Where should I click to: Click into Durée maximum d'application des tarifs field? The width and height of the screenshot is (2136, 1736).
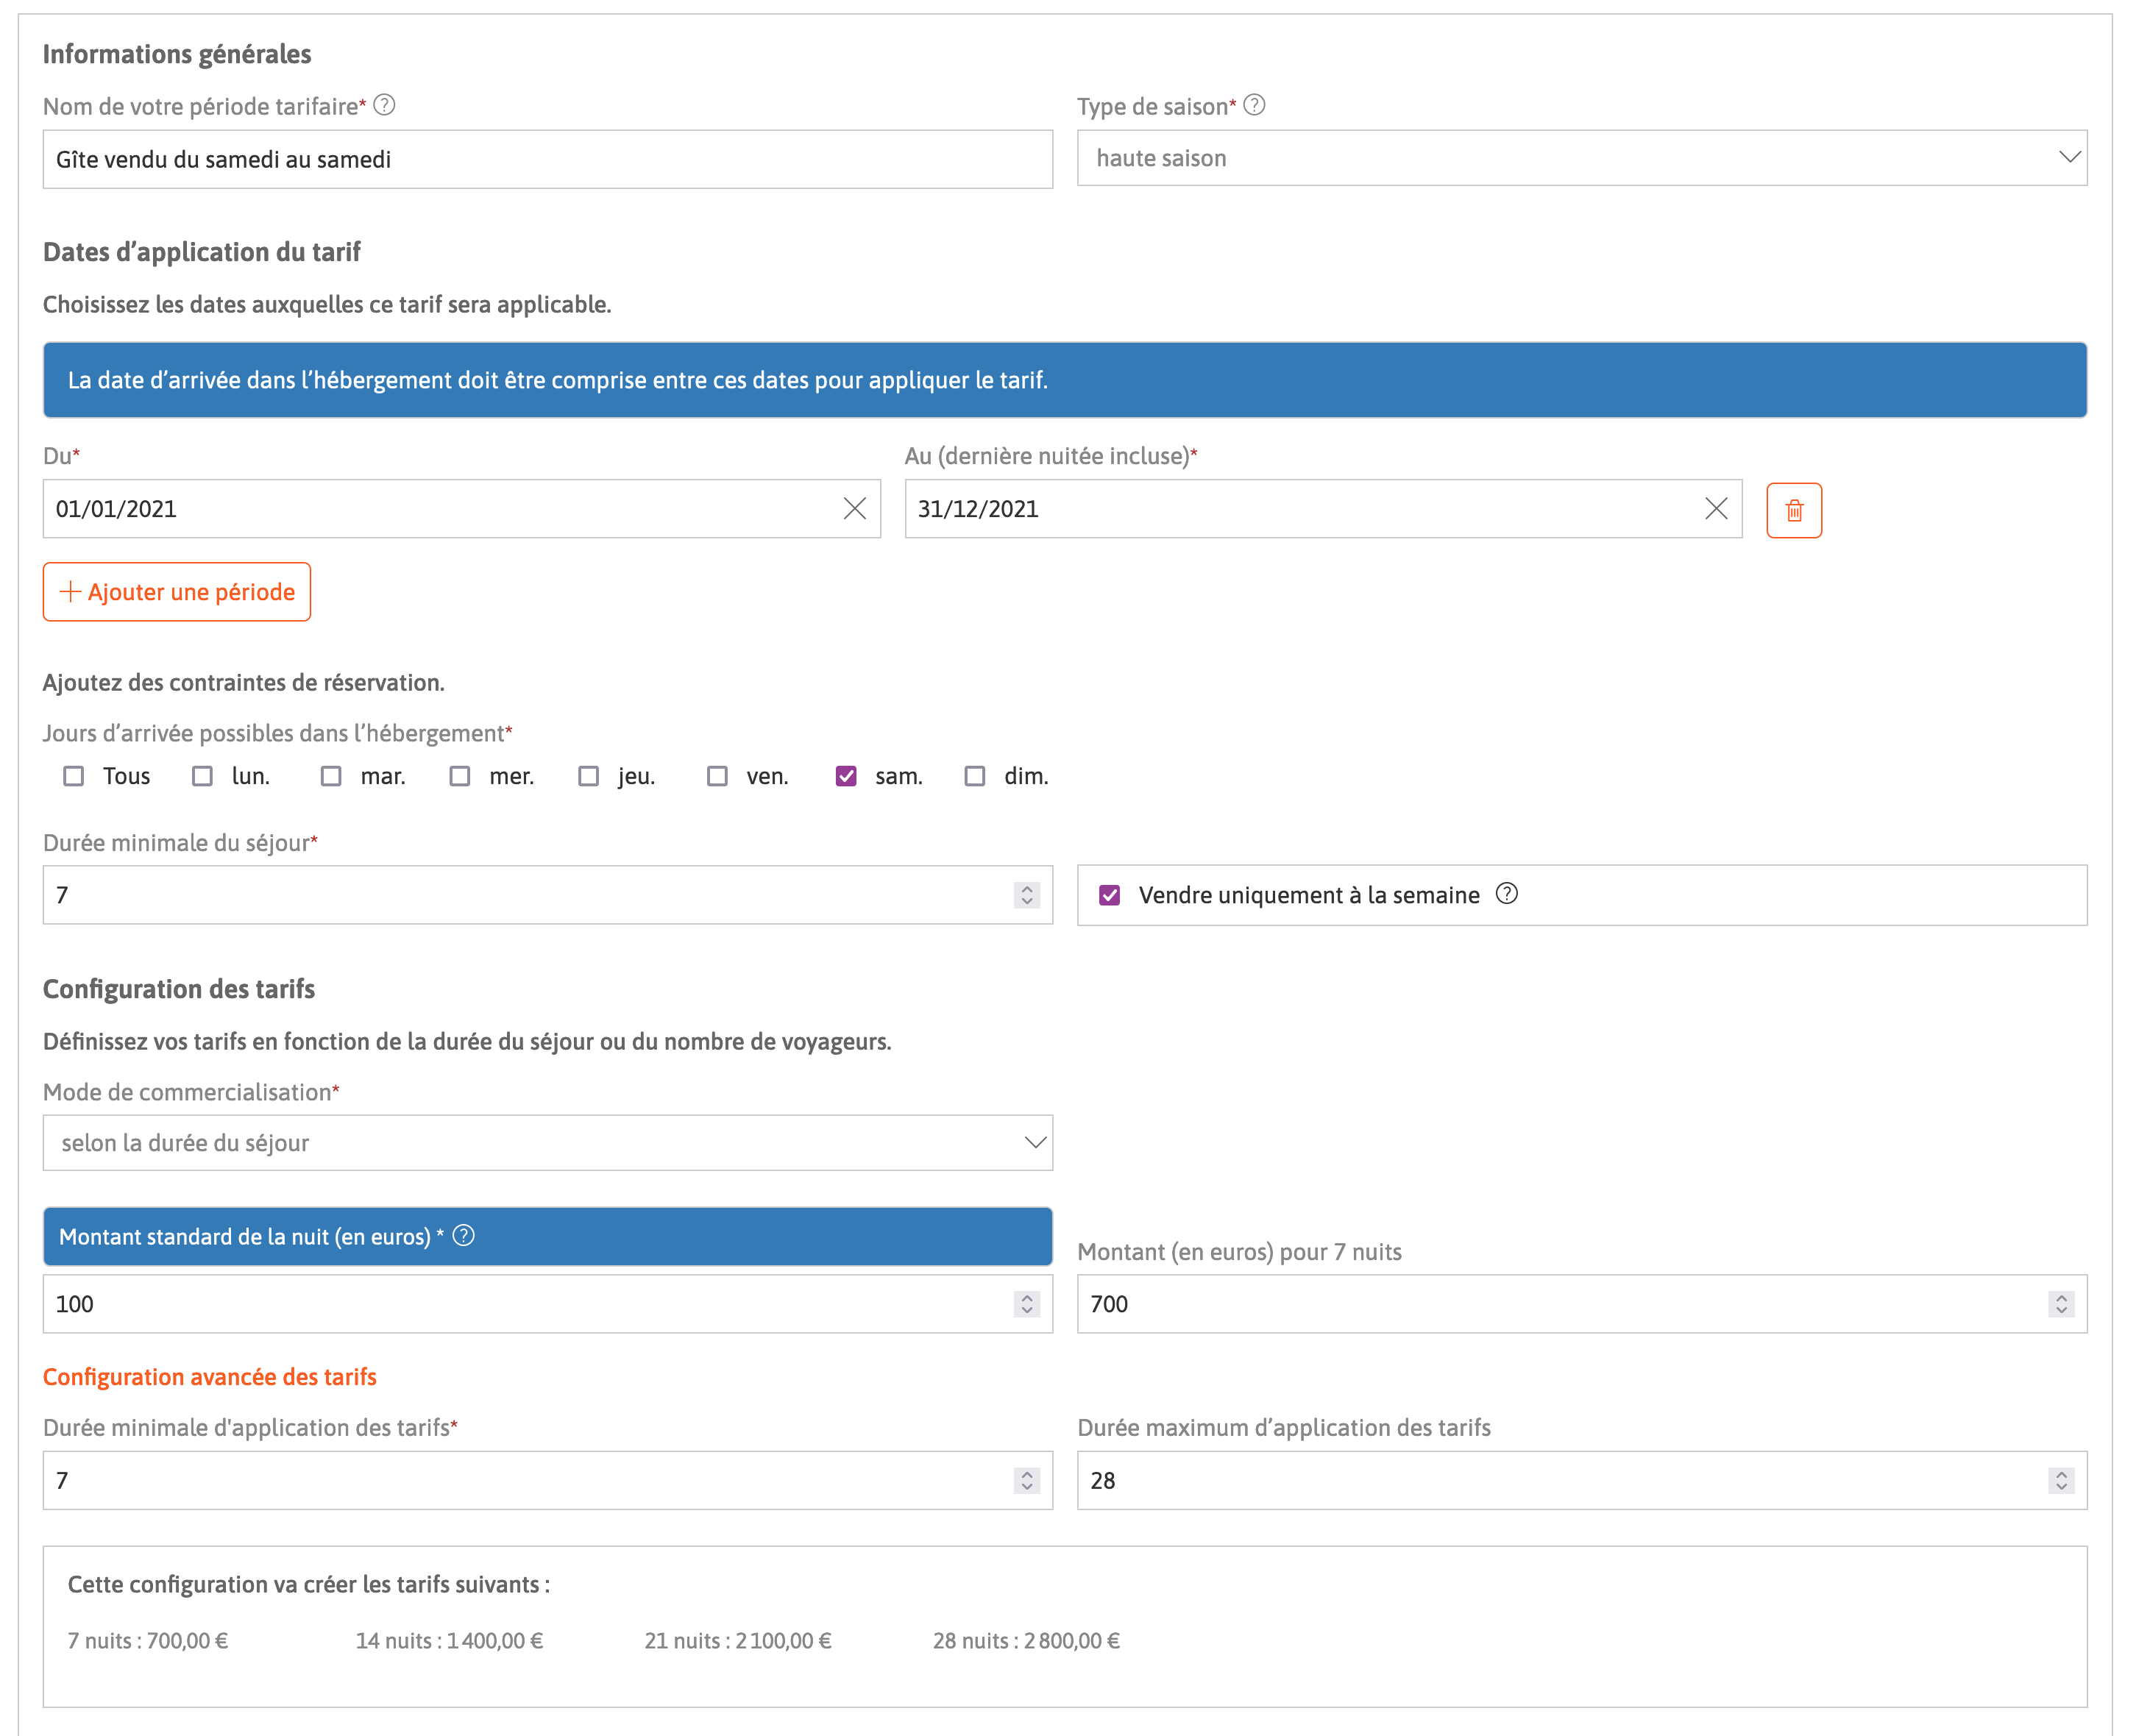pos(1582,1481)
